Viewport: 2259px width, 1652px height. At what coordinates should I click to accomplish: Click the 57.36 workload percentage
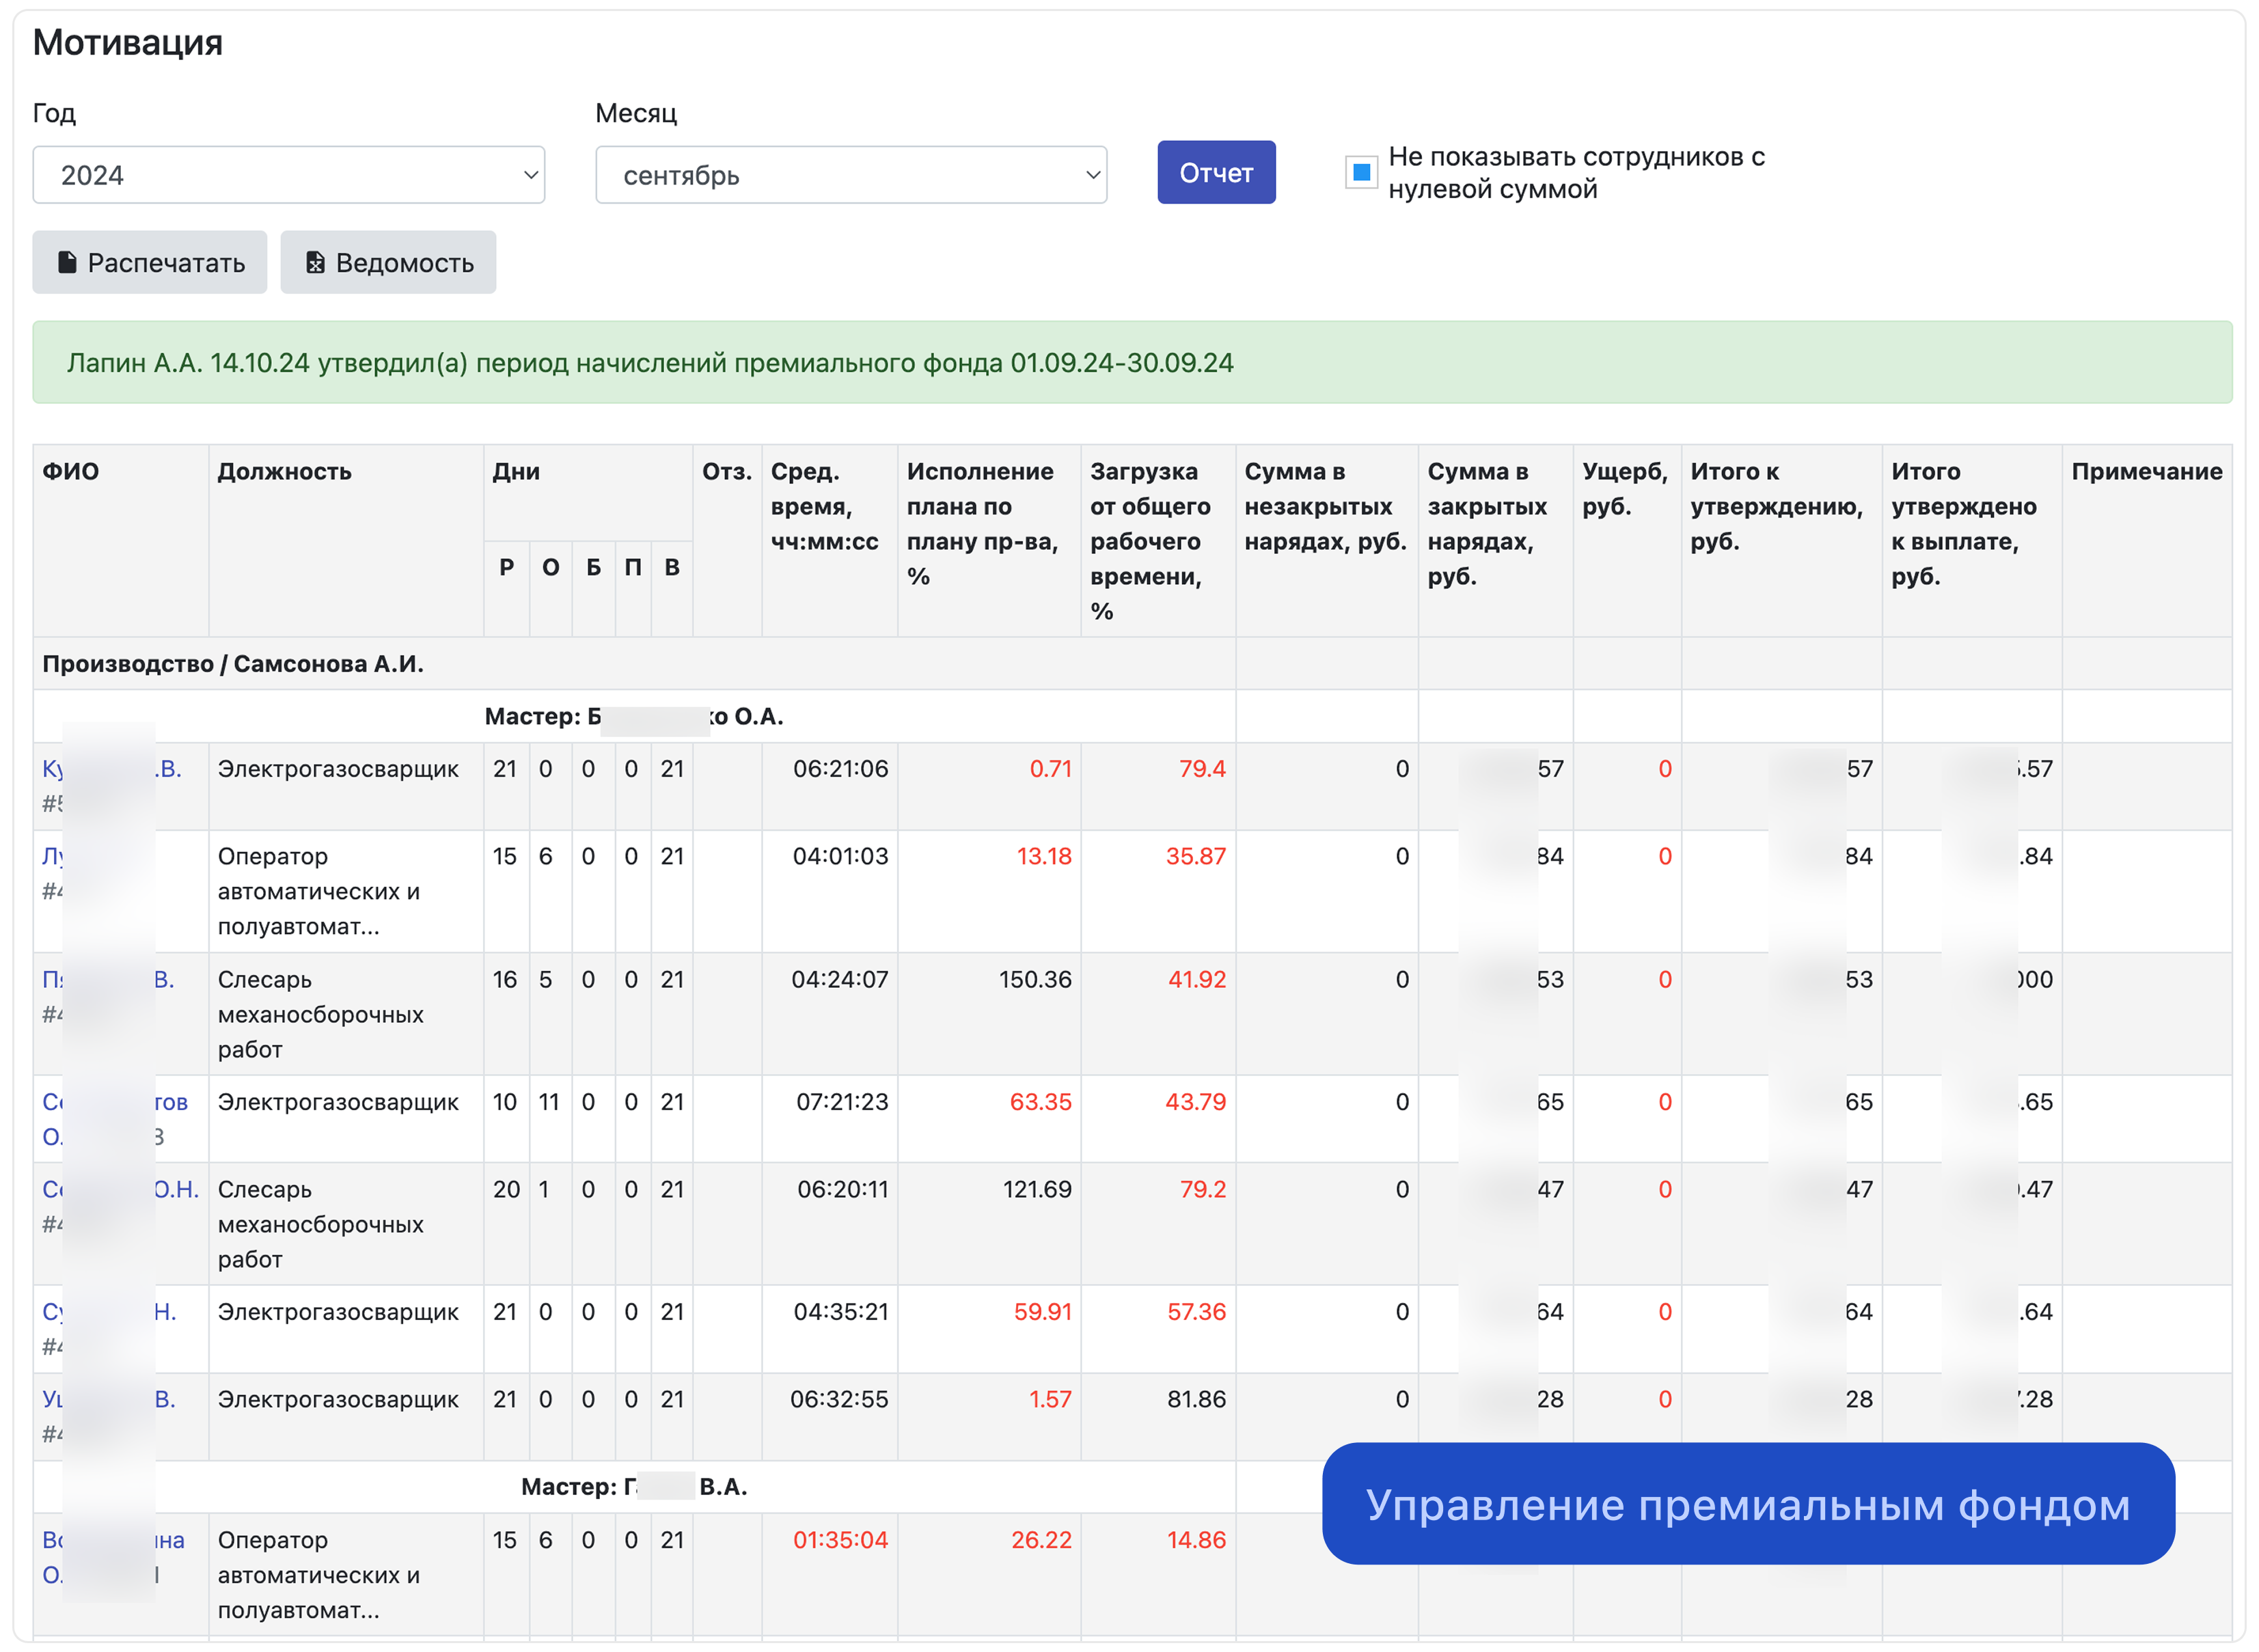[x=1196, y=1313]
